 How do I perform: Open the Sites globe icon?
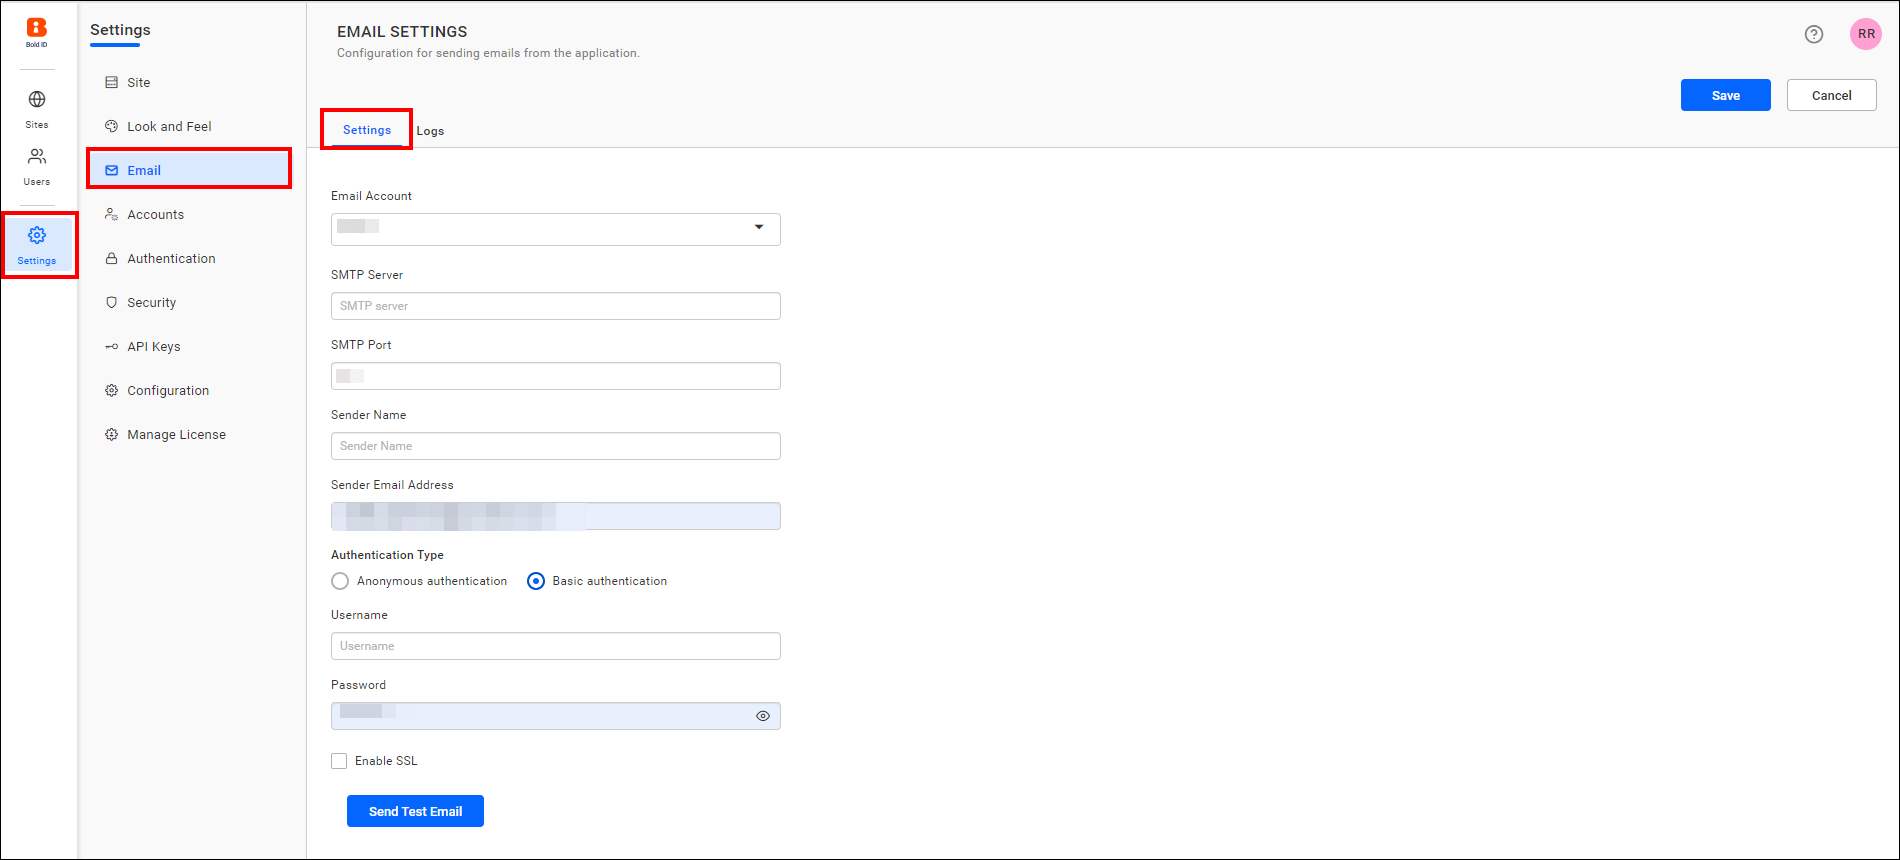tap(37, 99)
